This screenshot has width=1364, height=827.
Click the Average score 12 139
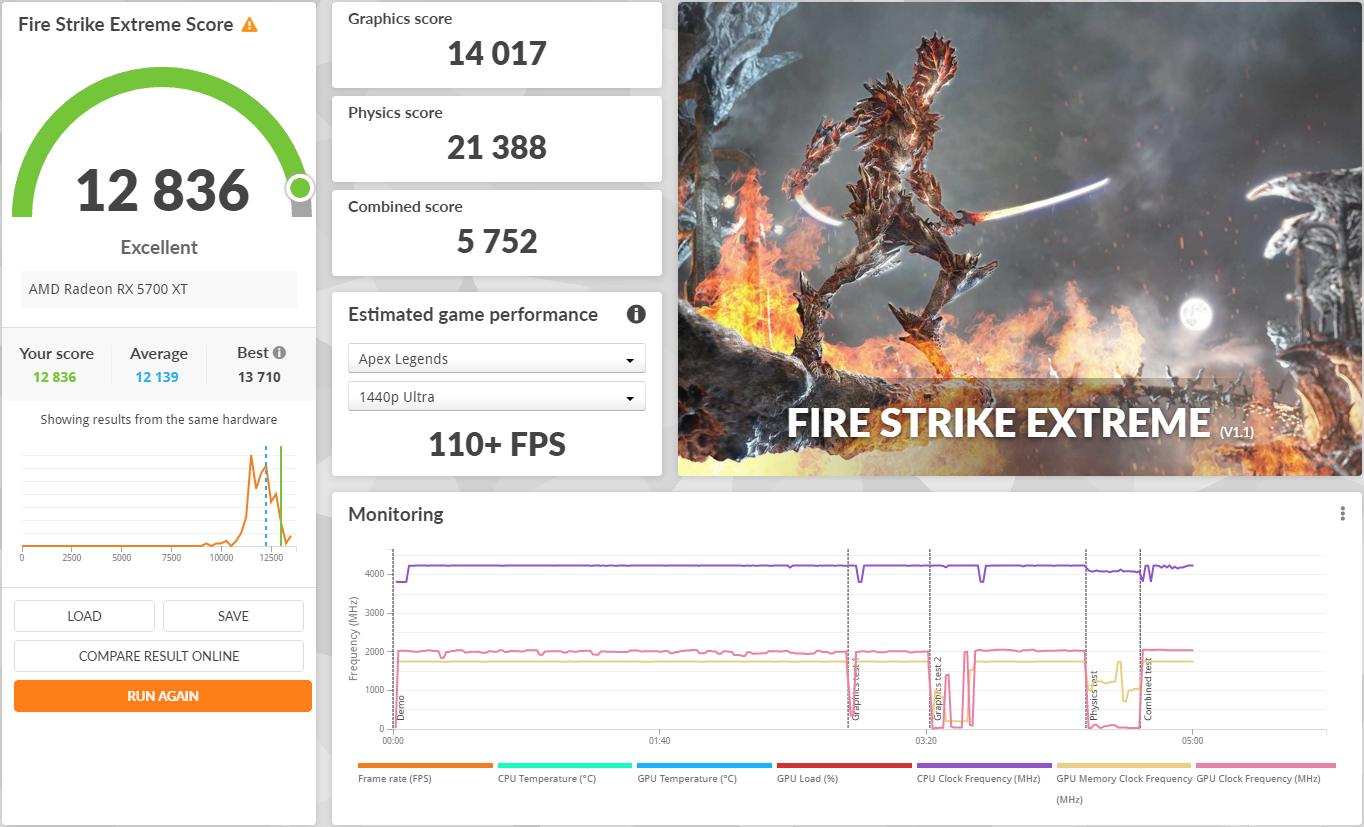(158, 377)
